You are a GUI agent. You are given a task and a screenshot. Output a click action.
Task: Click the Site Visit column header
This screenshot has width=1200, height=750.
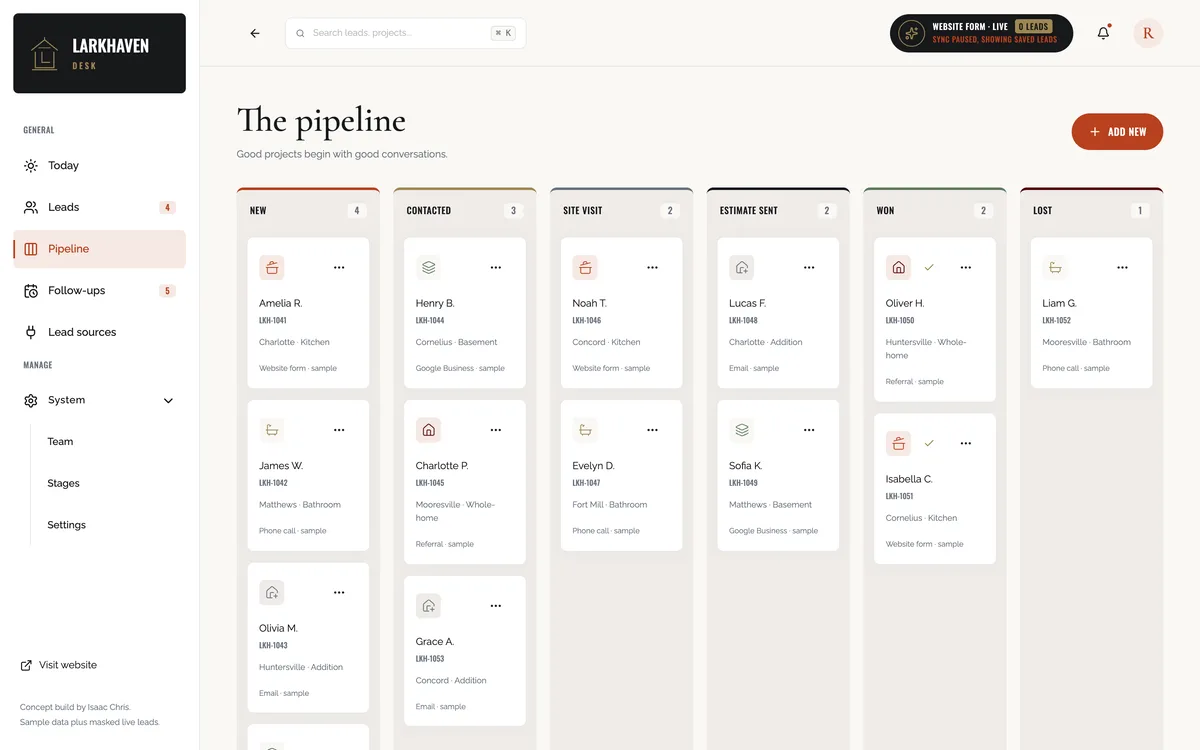(622, 211)
